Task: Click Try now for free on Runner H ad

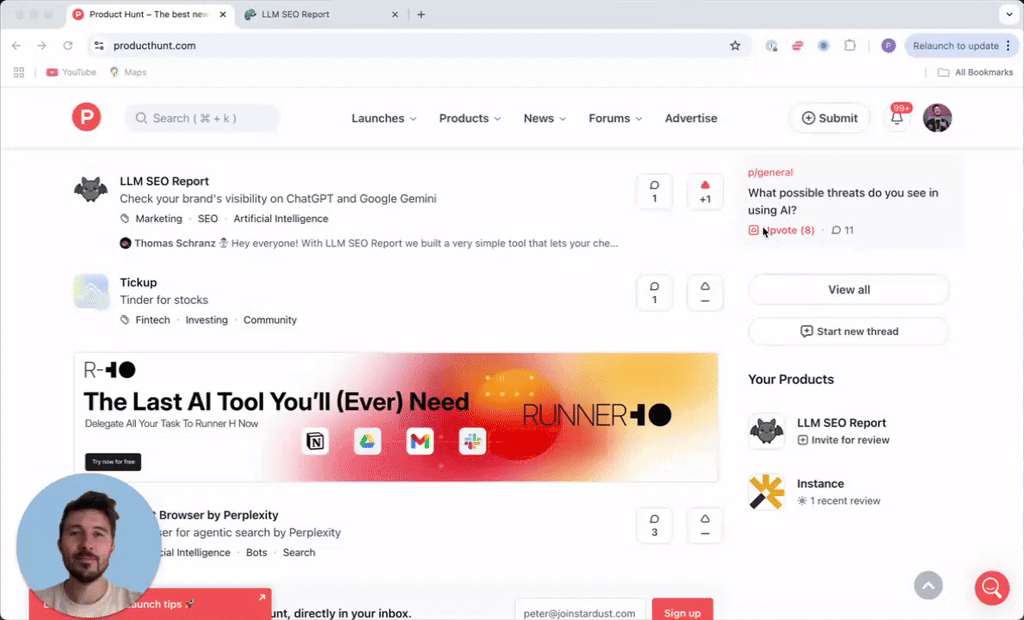Action: point(113,462)
